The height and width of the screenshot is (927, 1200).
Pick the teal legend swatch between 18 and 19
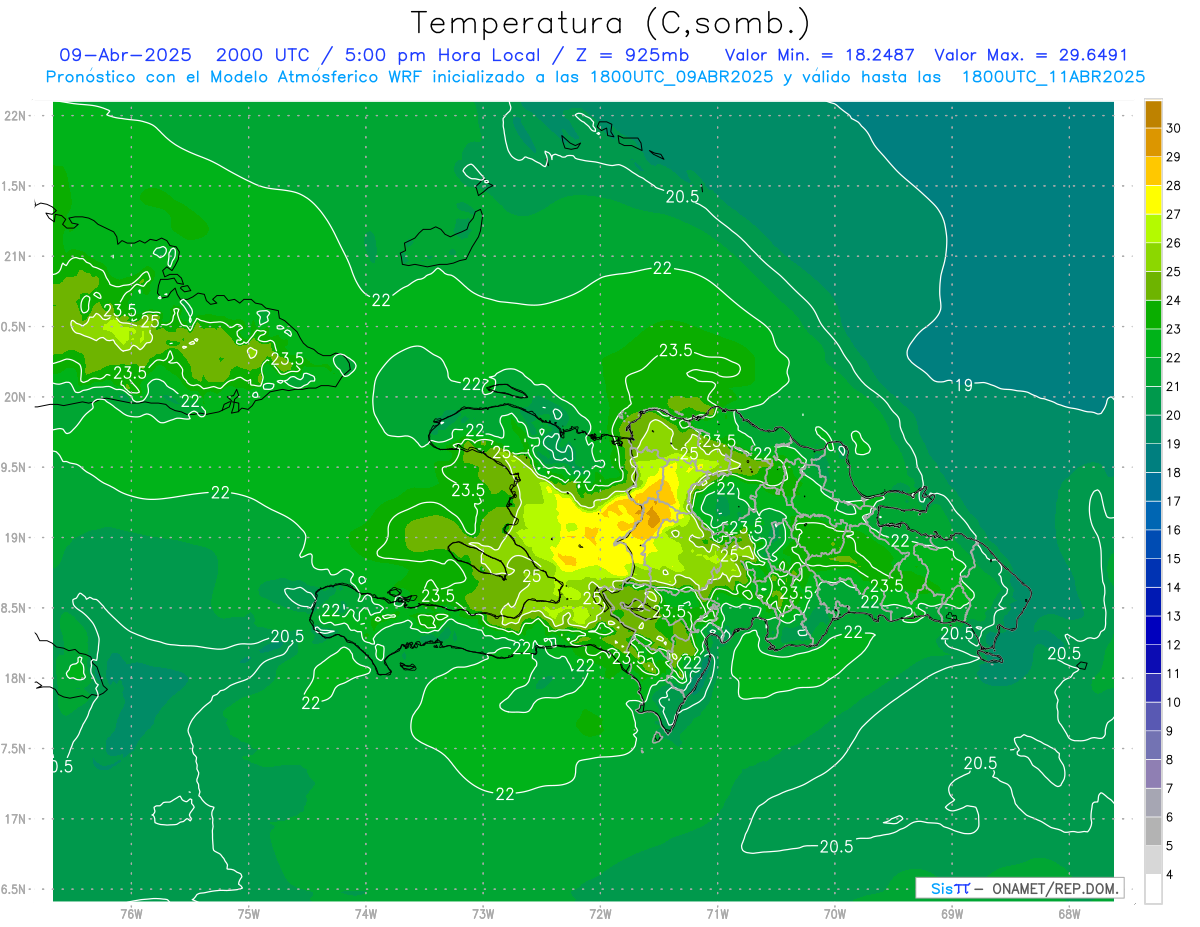point(1153,458)
